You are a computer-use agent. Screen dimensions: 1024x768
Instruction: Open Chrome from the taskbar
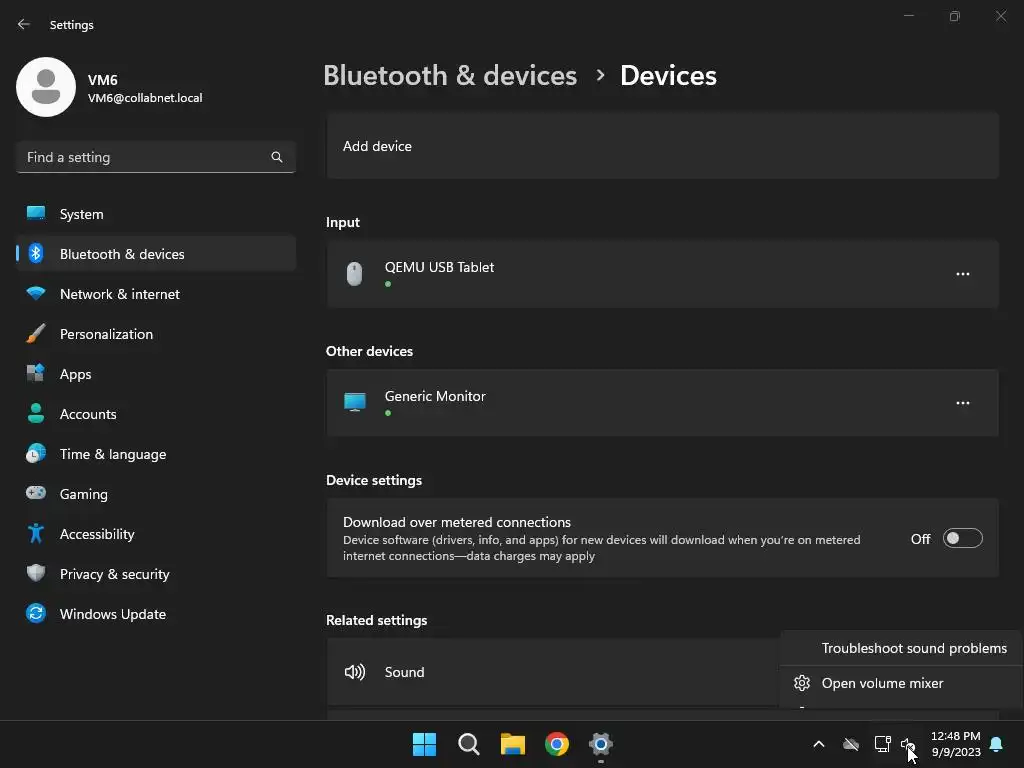click(557, 744)
